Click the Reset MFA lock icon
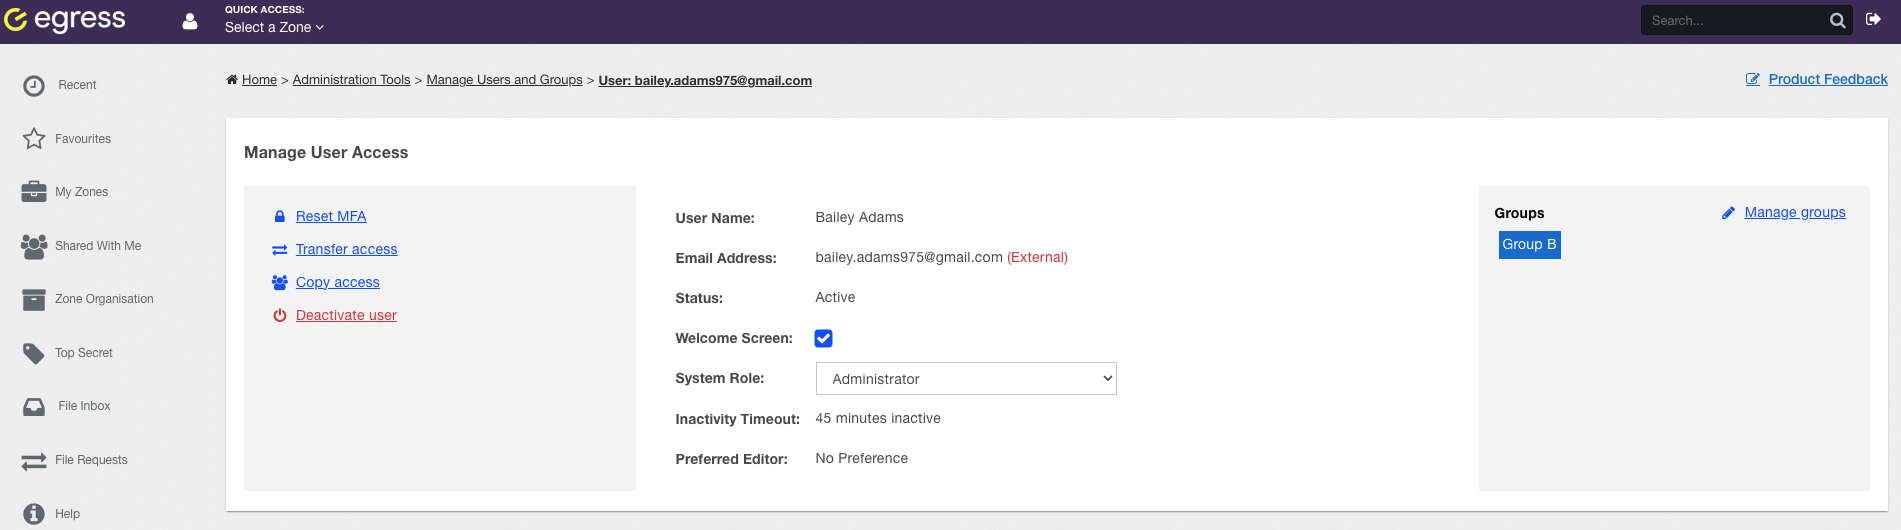The image size is (1901, 530). pyautogui.click(x=280, y=216)
